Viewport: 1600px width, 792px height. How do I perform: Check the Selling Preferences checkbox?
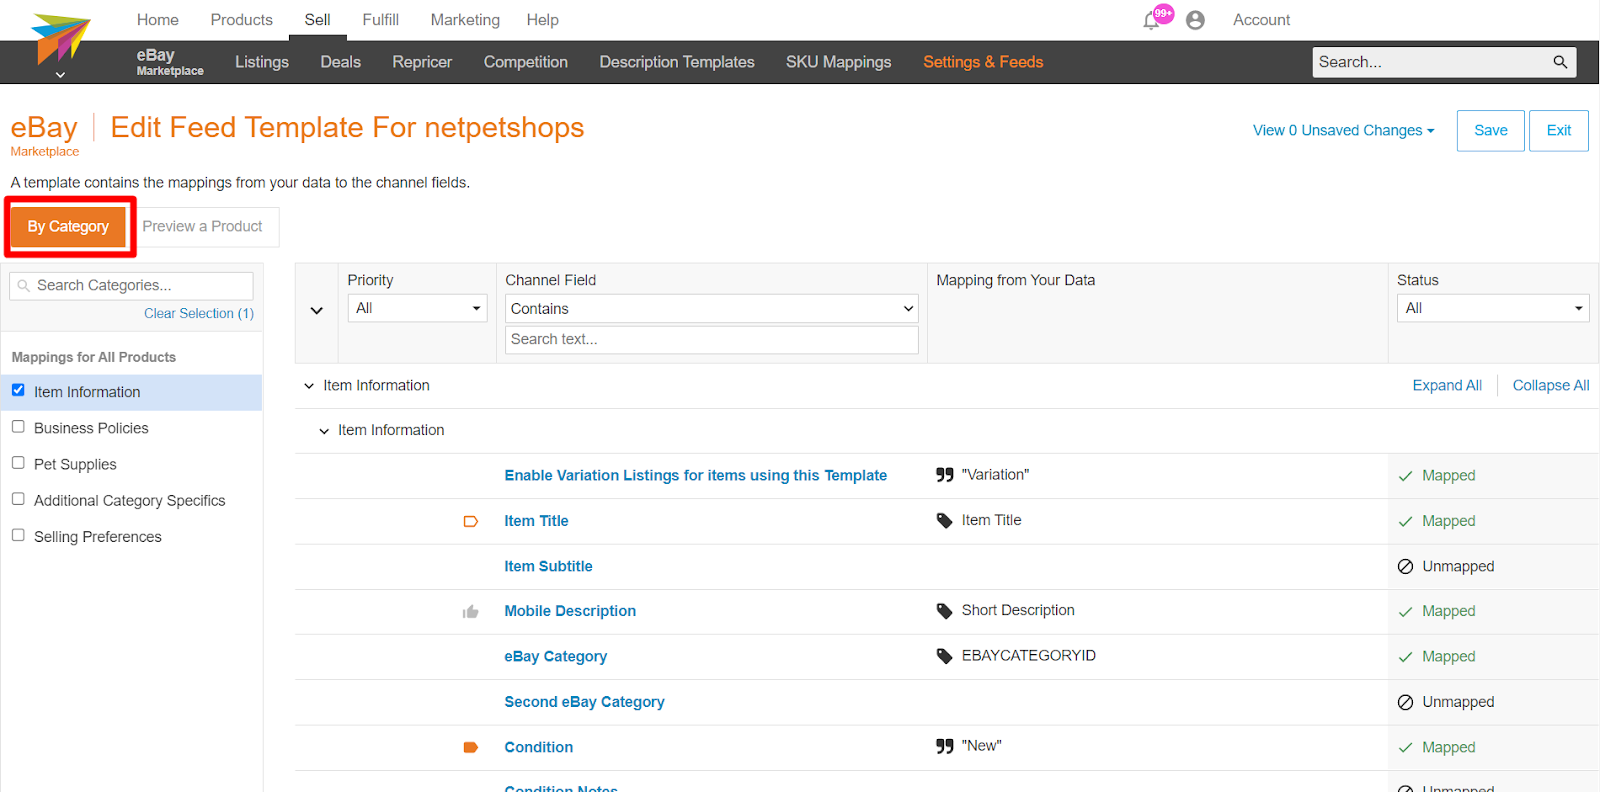18,535
